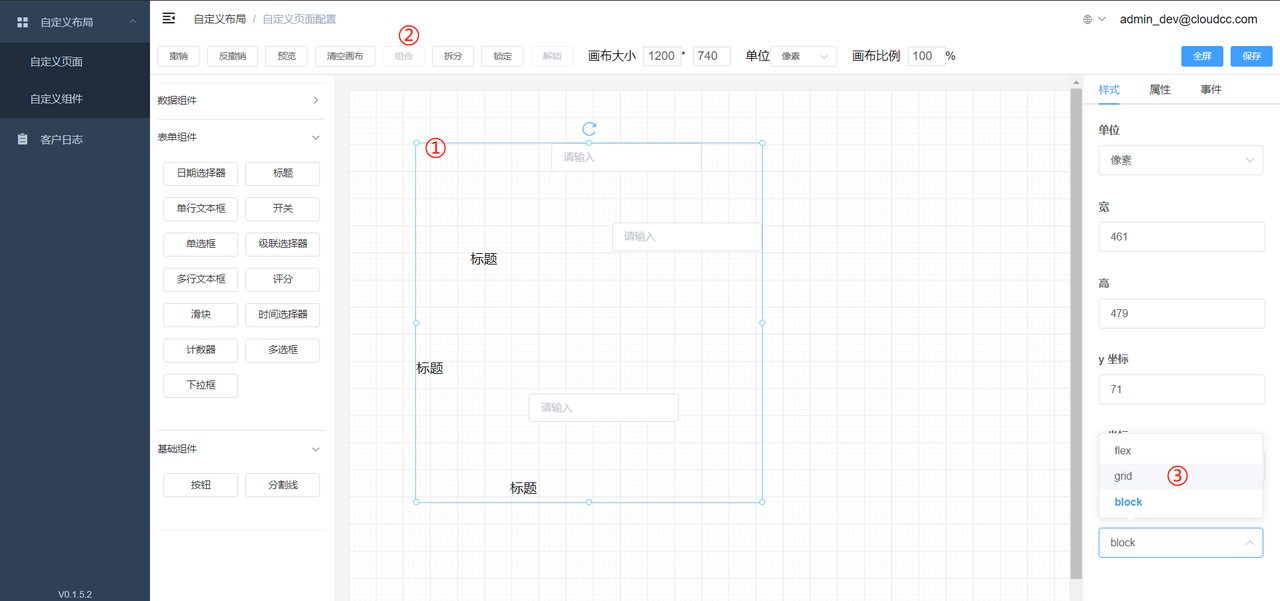Click the 清空画布 clear canvas button
1280x601 pixels.
(345, 56)
